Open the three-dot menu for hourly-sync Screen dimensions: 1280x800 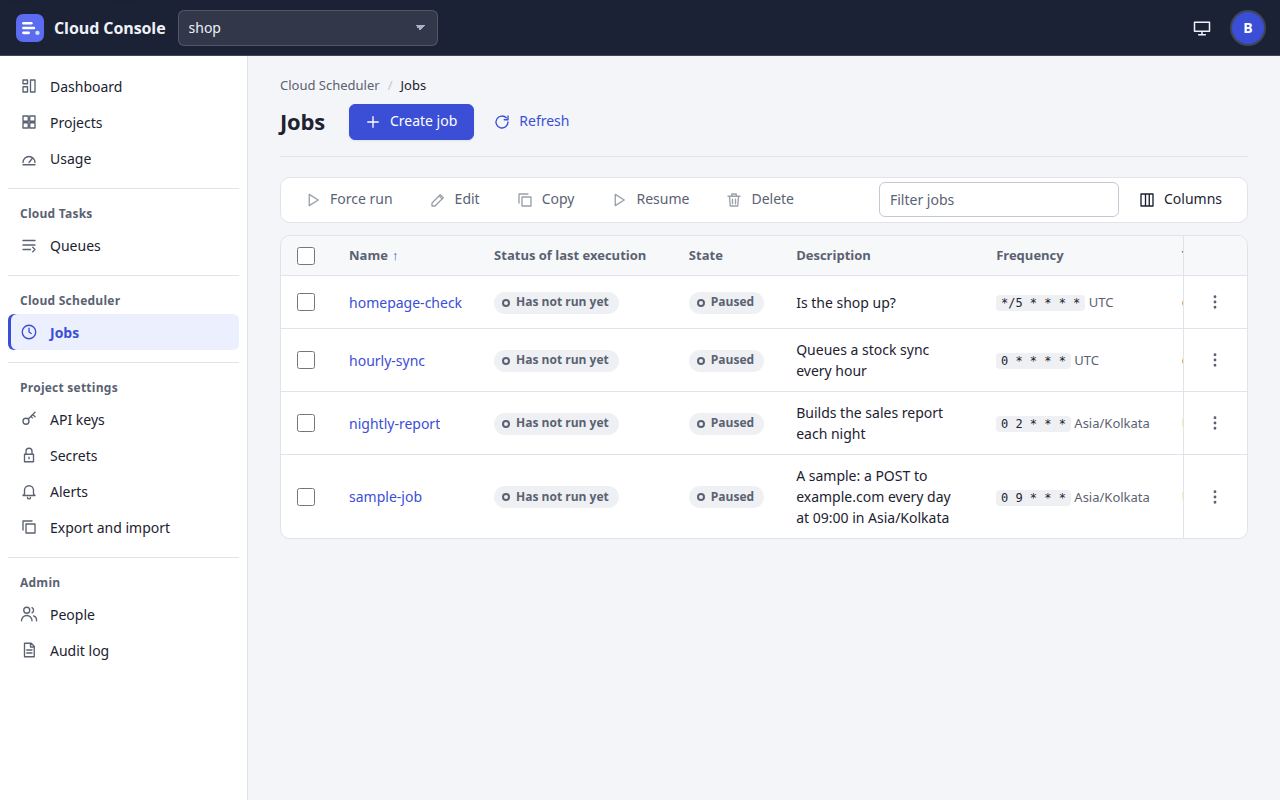1215,360
